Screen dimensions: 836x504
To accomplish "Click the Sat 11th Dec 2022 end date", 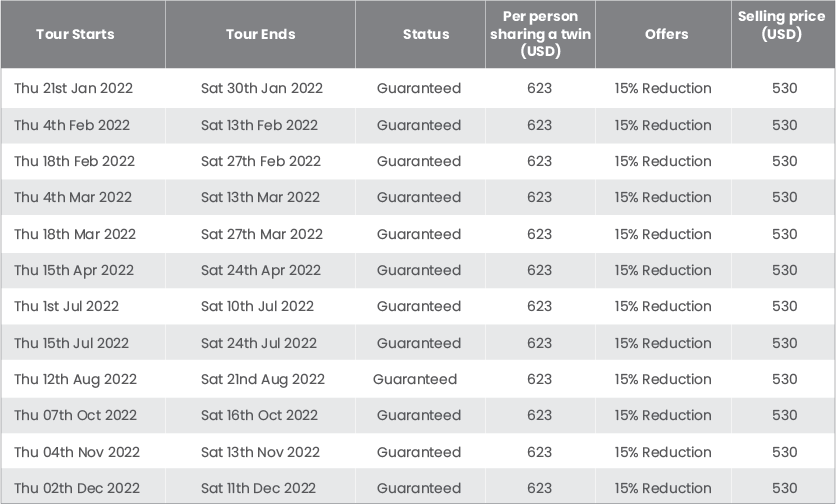I will [258, 488].
